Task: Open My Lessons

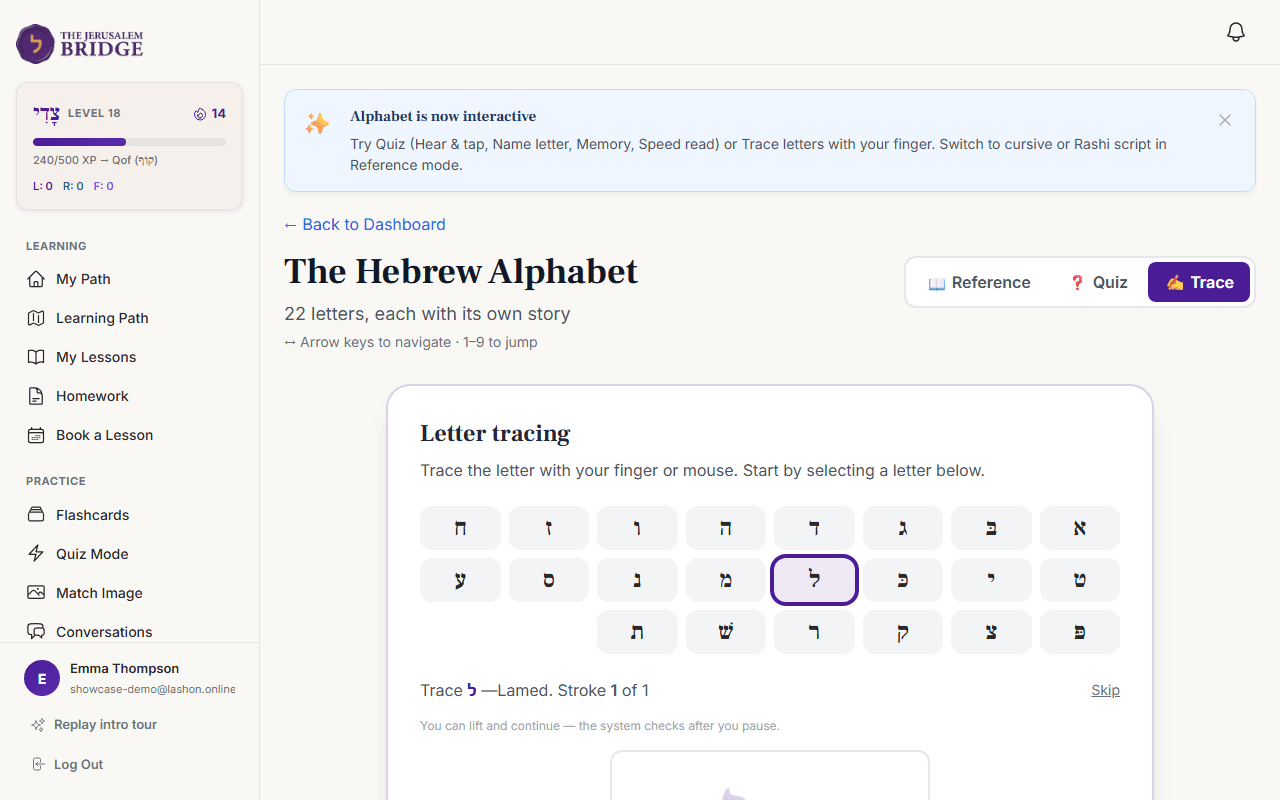Action: click(x=95, y=357)
